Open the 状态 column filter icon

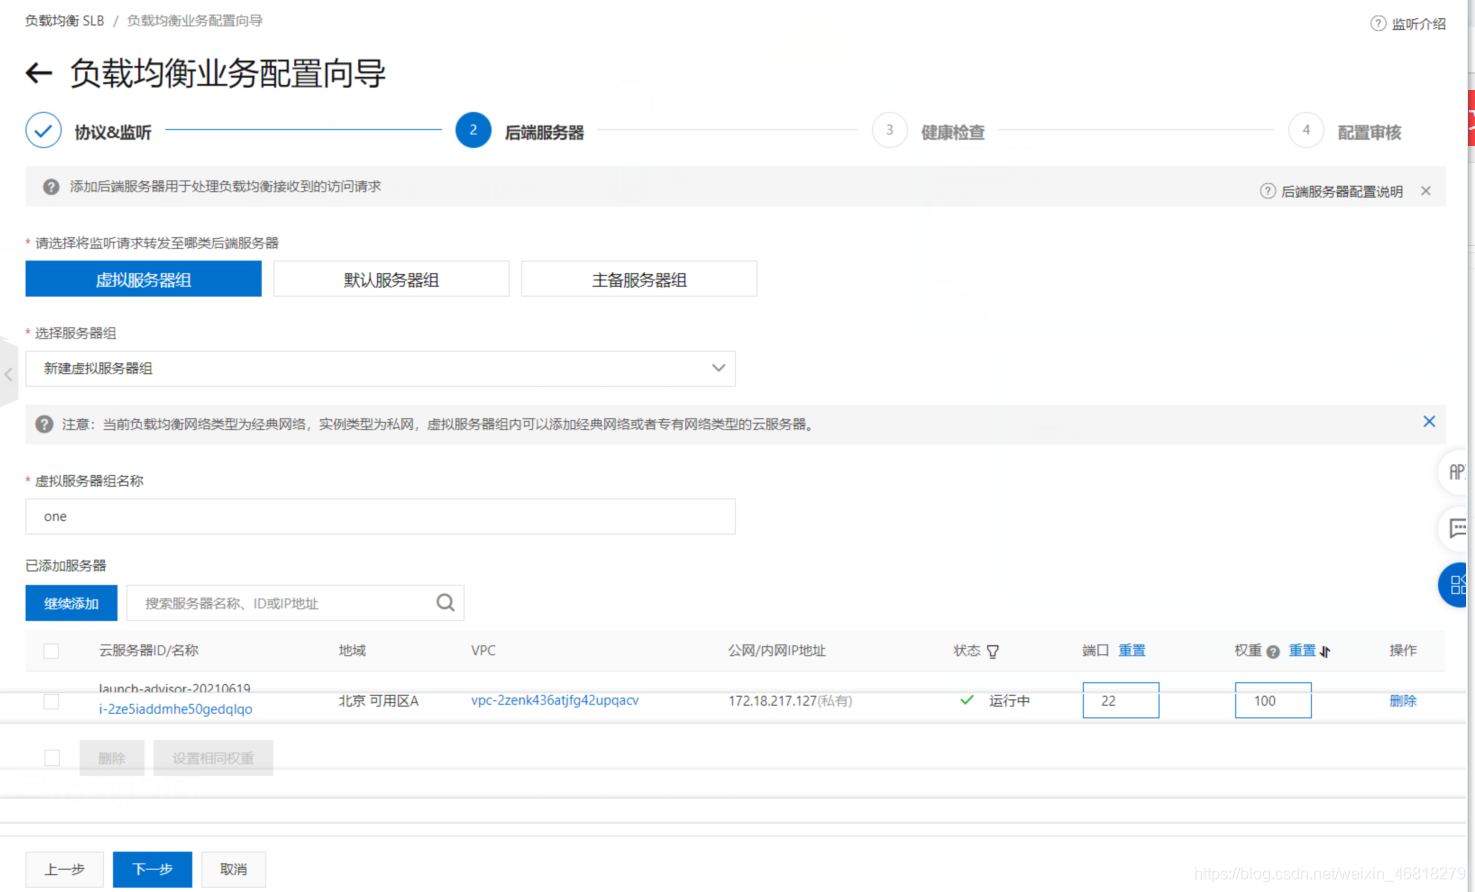993,651
